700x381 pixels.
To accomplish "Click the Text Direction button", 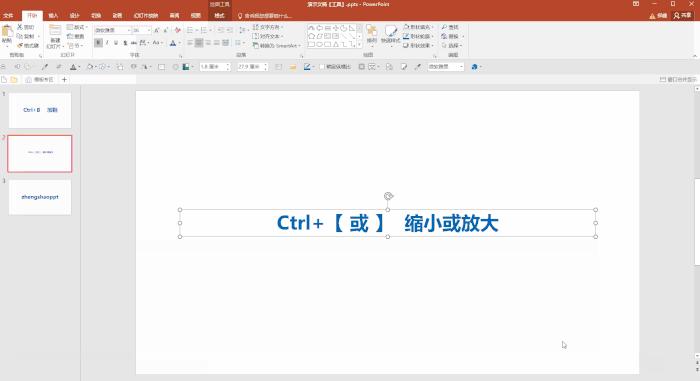I will coord(268,27).
